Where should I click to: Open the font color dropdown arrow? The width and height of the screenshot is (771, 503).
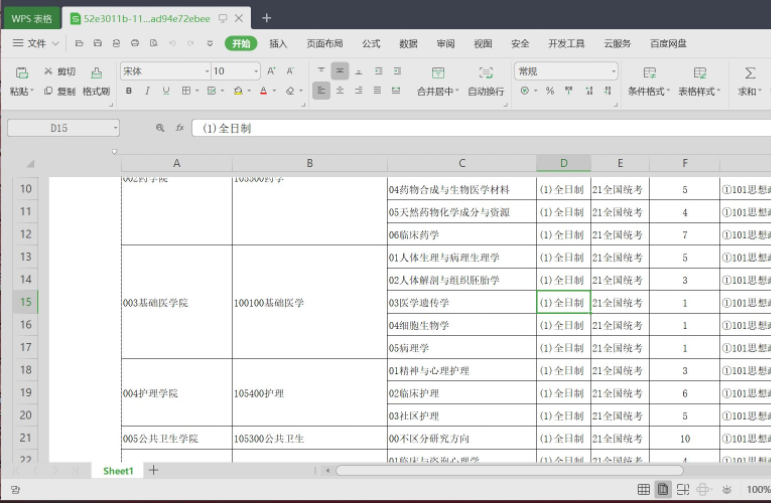click(274, 91)
